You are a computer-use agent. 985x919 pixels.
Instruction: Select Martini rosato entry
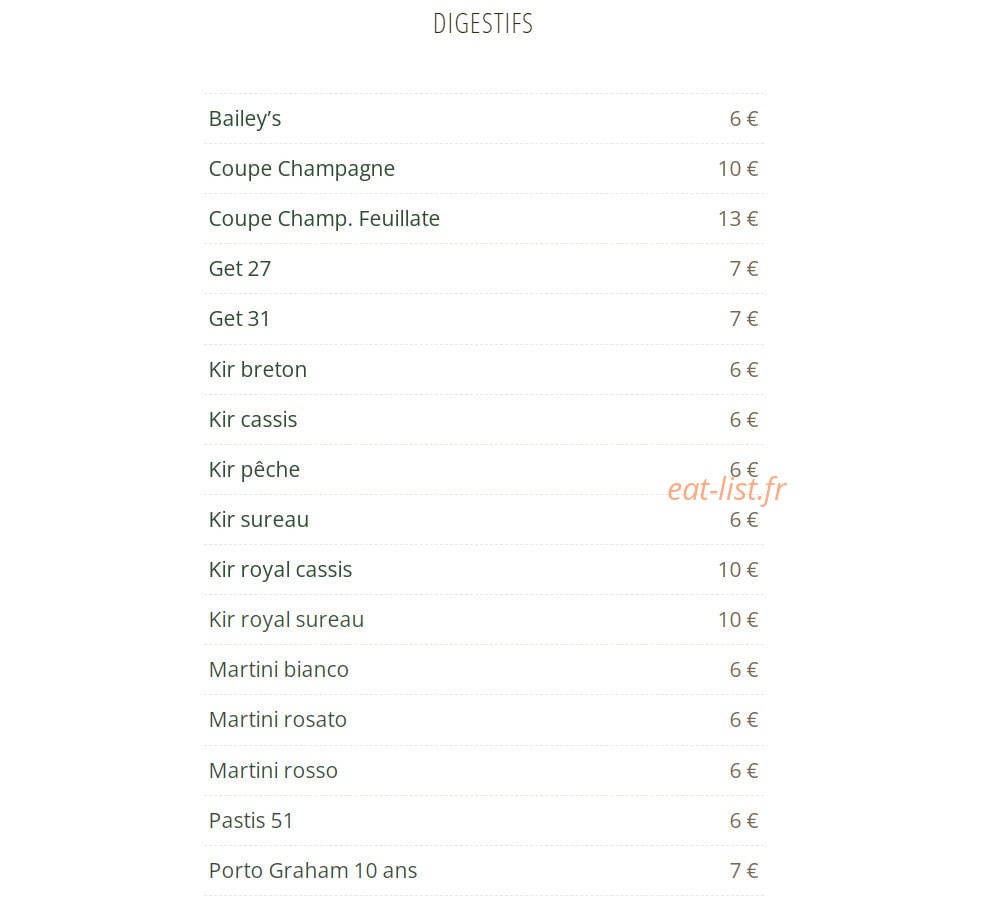click(x=484, y=720)
